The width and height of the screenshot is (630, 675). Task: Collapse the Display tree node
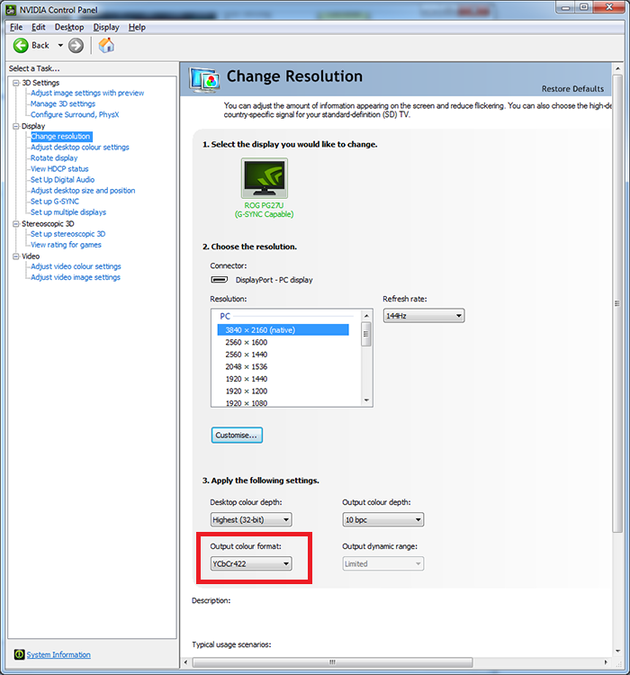tap(16, 126)
